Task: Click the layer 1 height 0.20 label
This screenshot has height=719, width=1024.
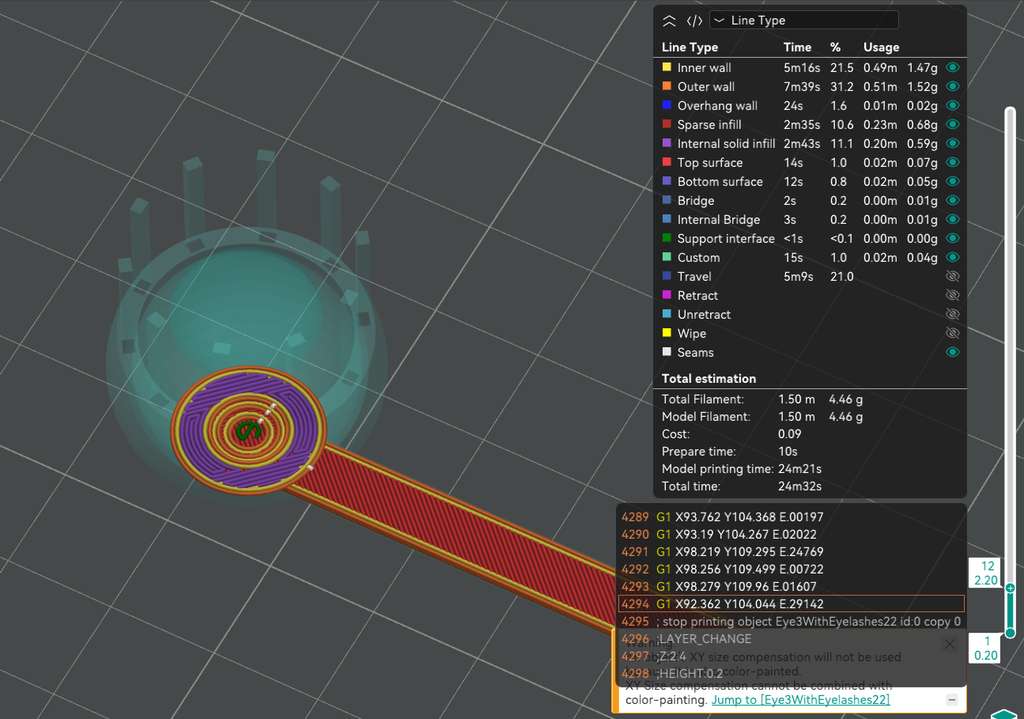Action: coord(986,648)
